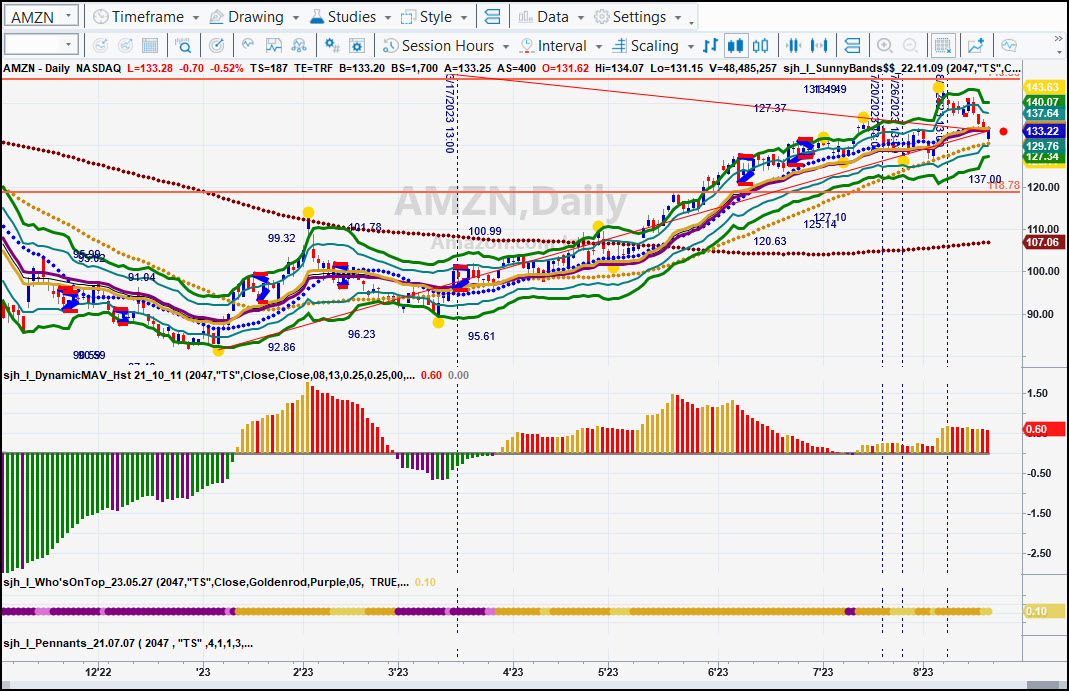Viewport: 1069px width, 691px height.
Task: Click the Data bar chart icon
Action: [525, 16]
